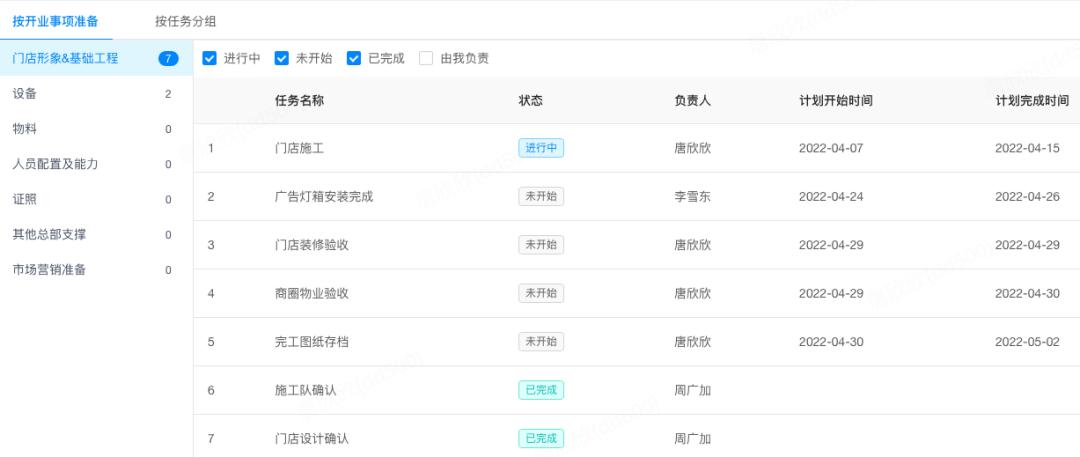Click the 状态 column header
The width and height of the screenshot is (1080, 457).
[x=530, y=101]
